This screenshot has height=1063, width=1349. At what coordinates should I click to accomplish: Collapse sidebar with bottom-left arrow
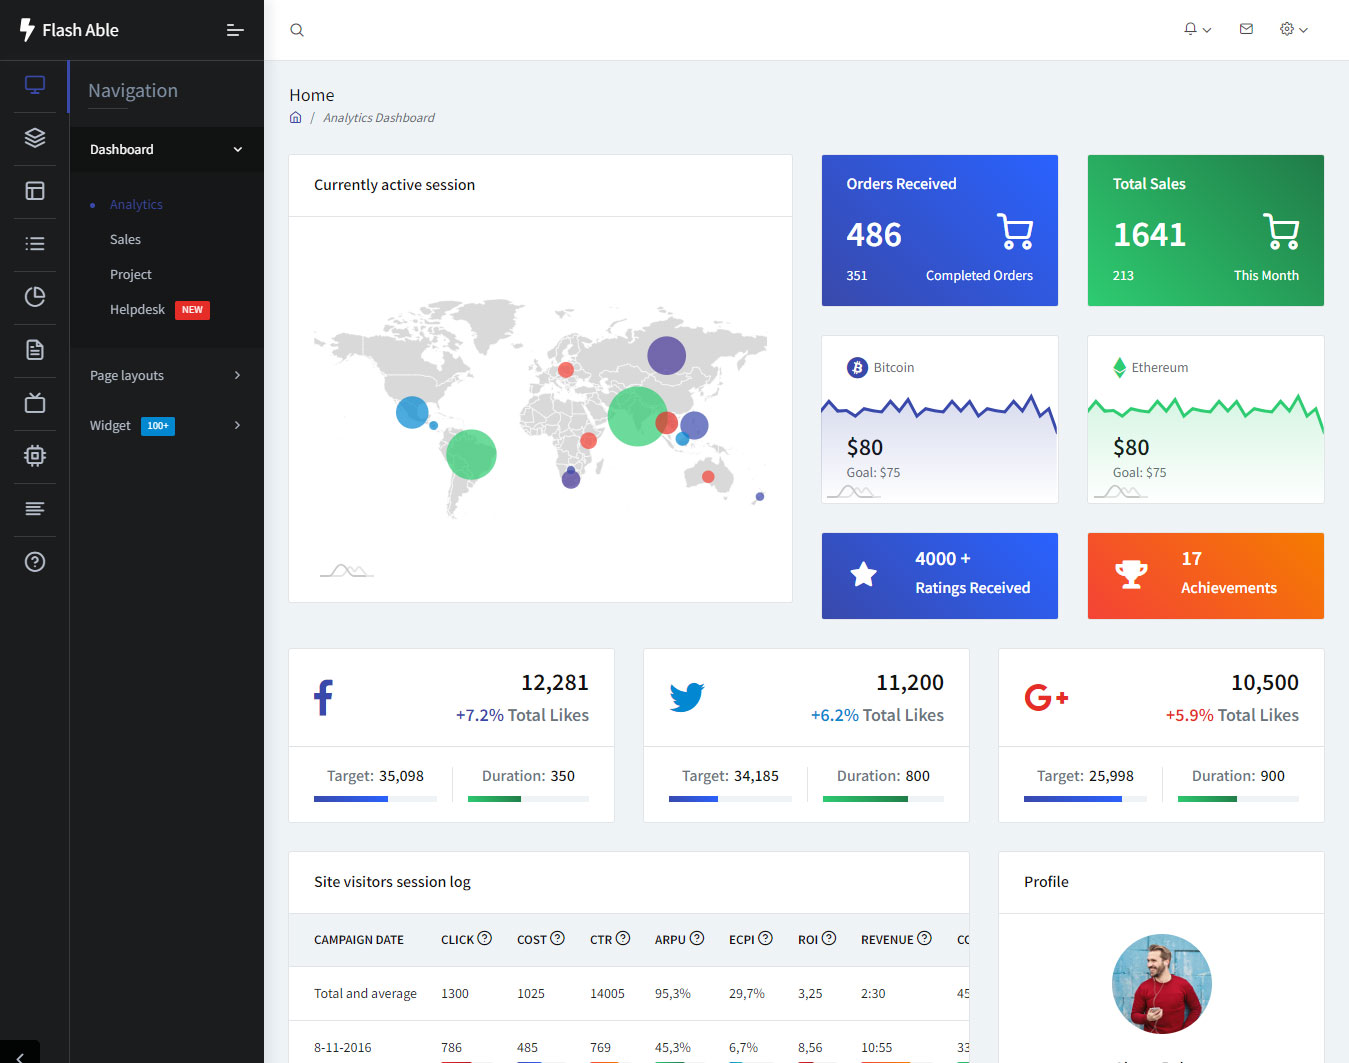point(20,1055)
